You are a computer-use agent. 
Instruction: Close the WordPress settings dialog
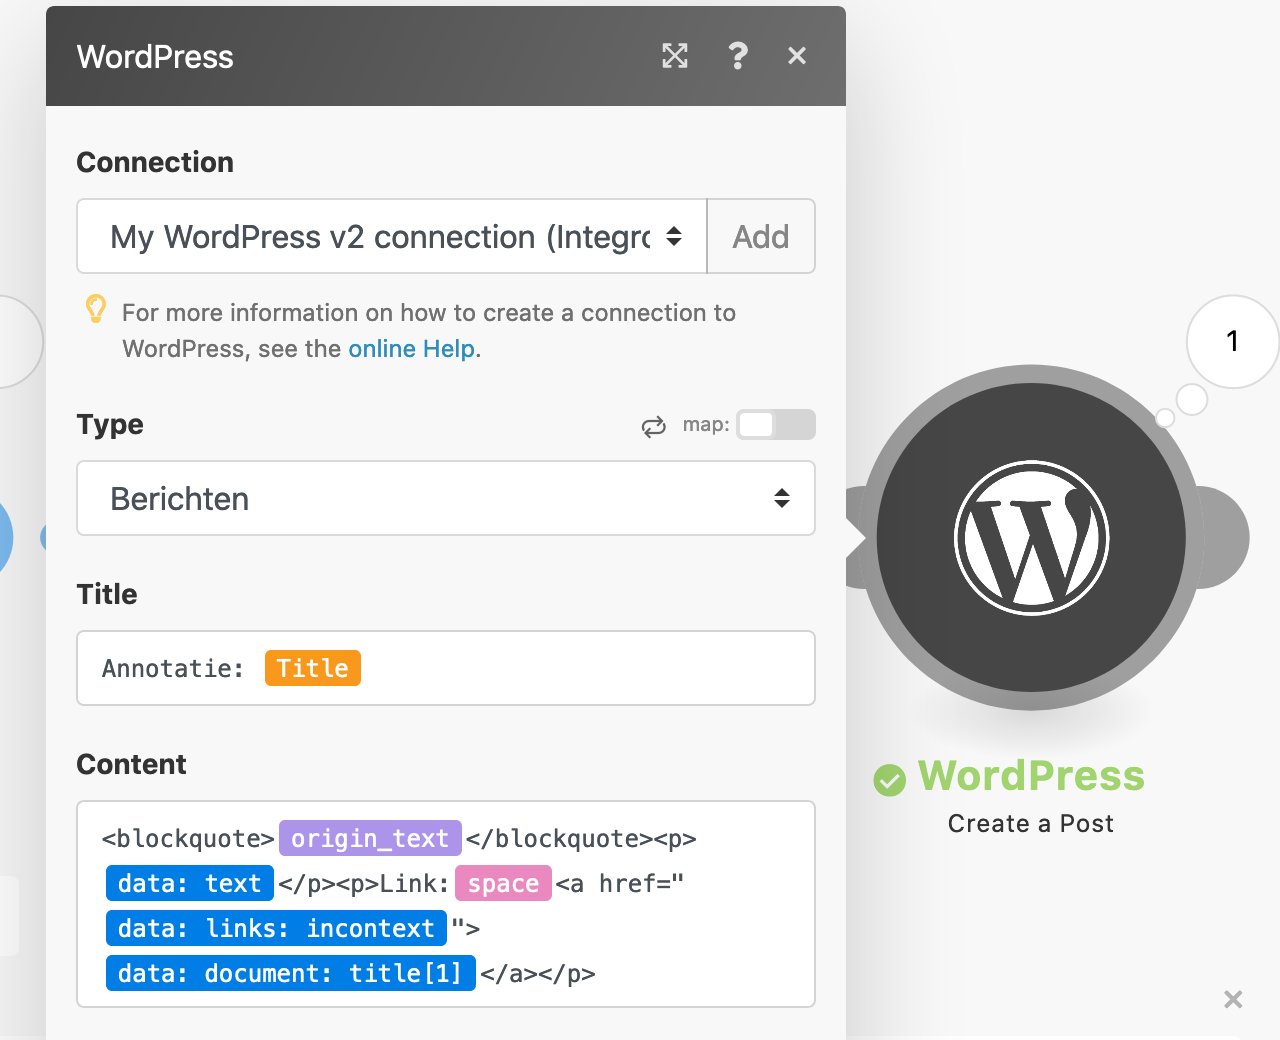[797, 56]
